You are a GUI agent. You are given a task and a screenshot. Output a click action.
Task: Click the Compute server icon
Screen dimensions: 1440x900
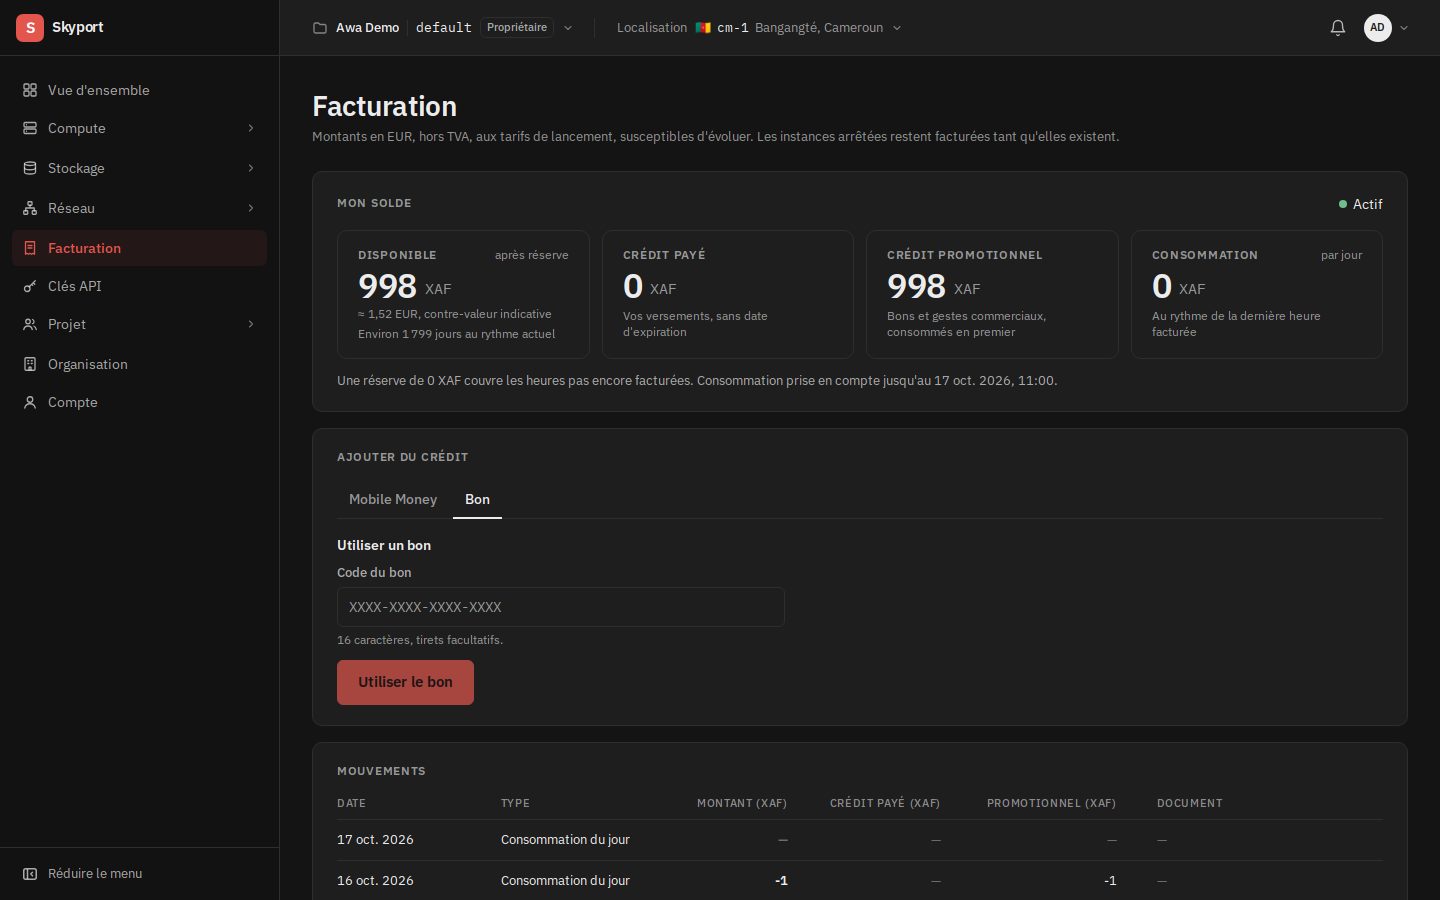point(30,128)
